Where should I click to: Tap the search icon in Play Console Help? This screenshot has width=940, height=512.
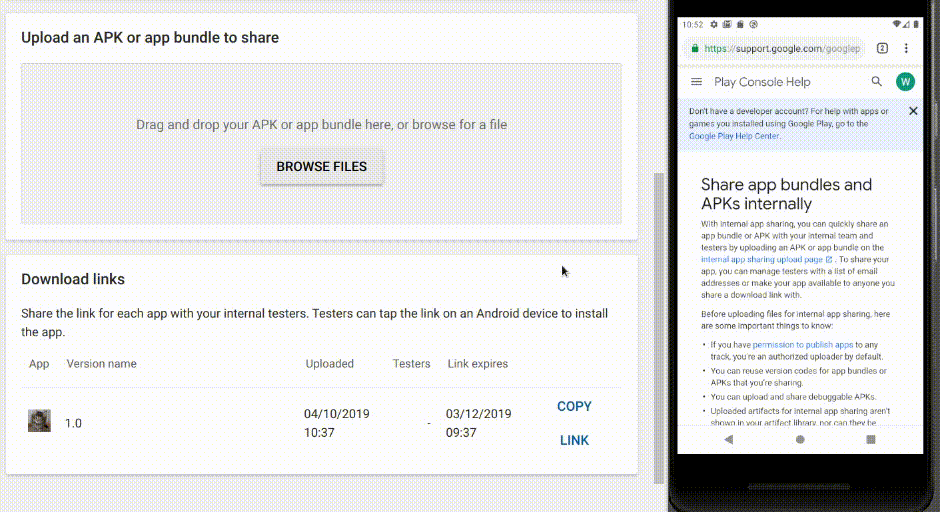876,82
